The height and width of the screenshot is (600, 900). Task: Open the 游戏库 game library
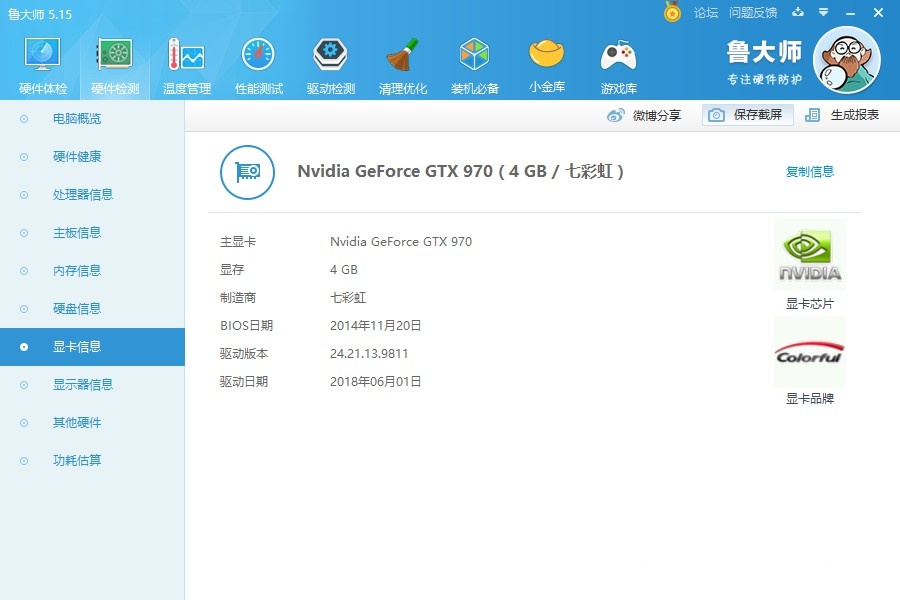618,60
